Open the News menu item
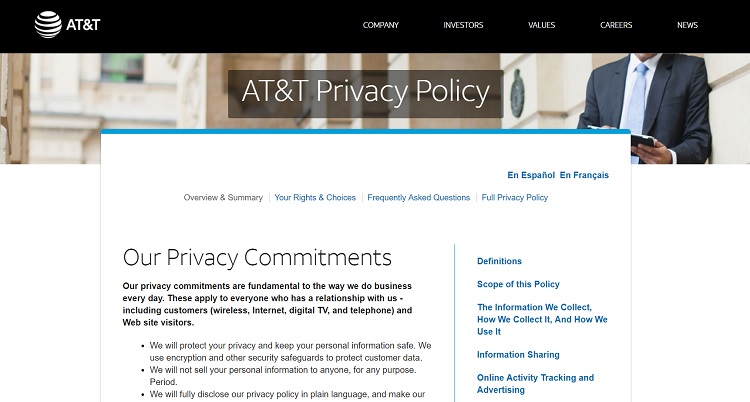Image resolution: width=750 pixels, height=402 pixels. click(687, 25)
